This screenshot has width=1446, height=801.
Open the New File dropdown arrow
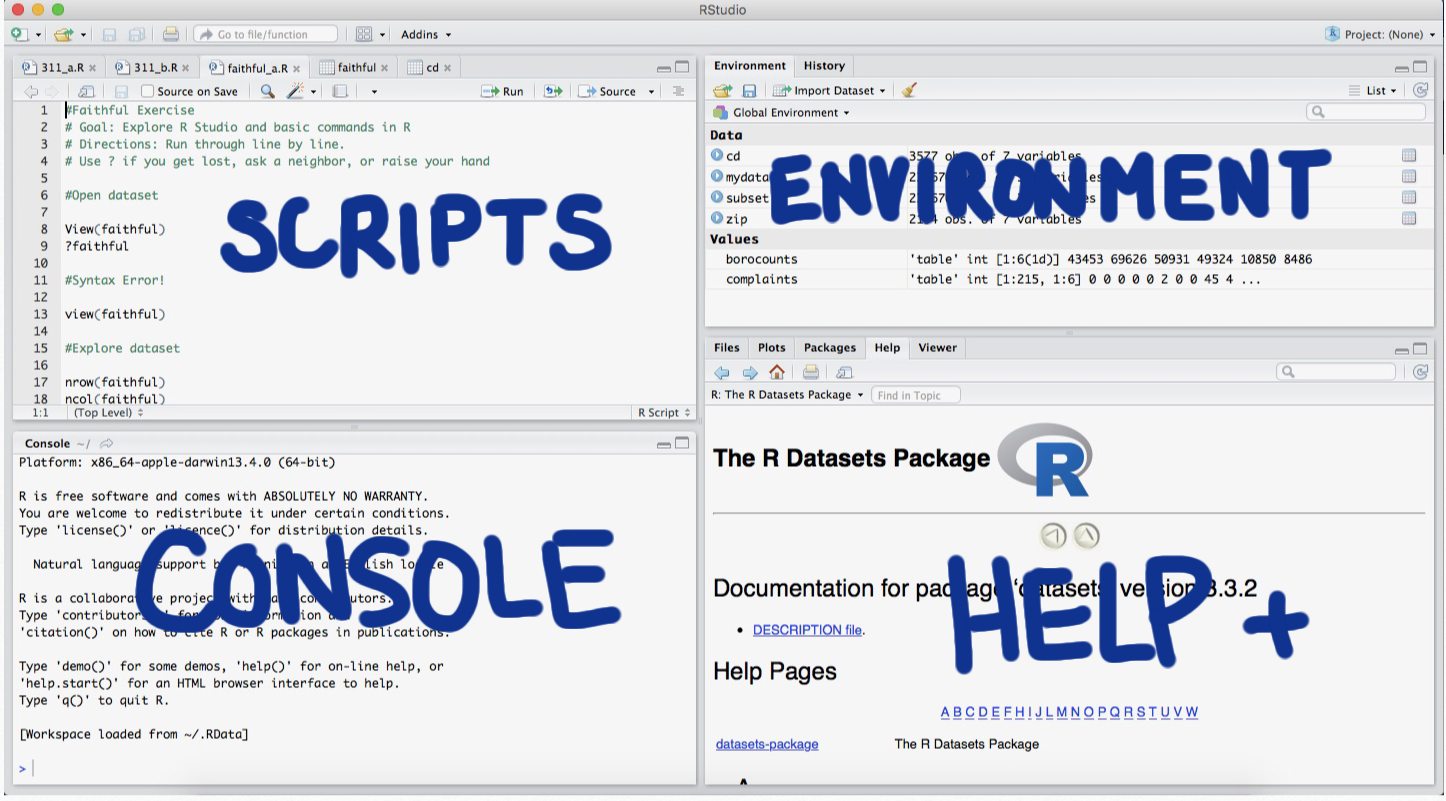pos(38,35)
